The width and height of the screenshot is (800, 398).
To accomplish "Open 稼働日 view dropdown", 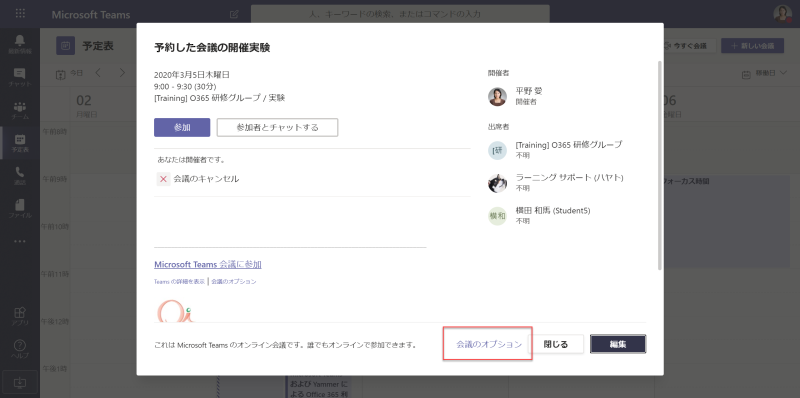I will (x=765, y=73).
